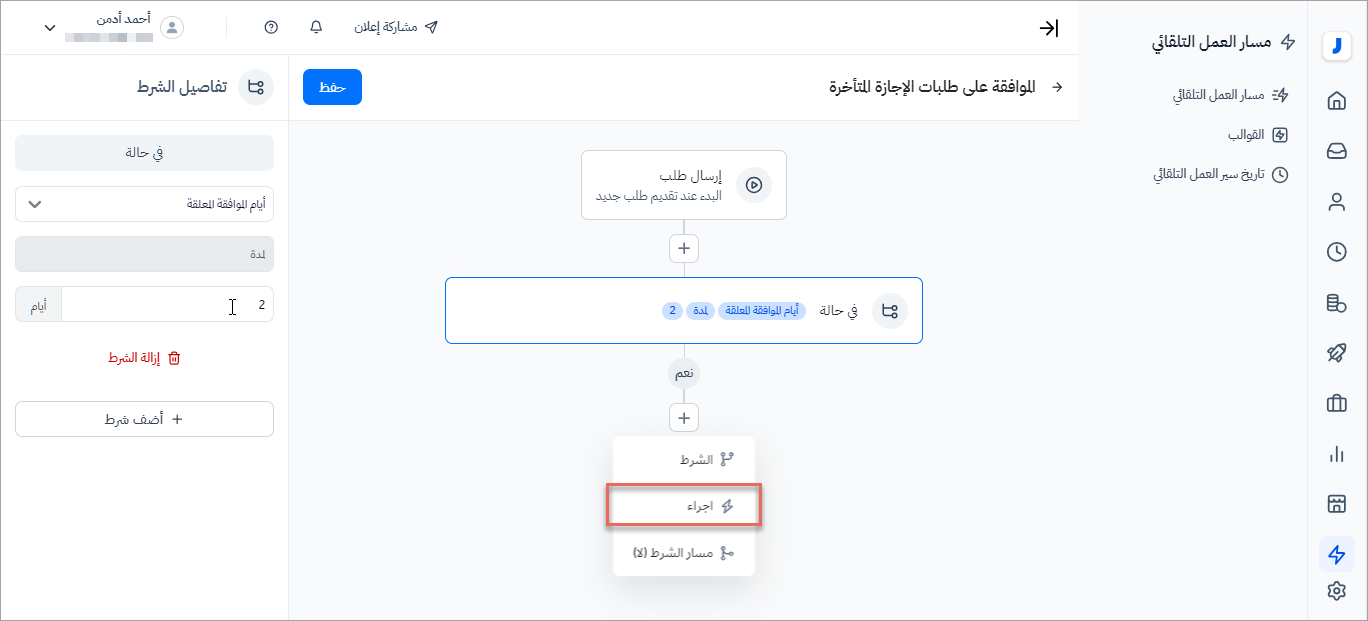Click the help question mark icon

coord(271,27)
